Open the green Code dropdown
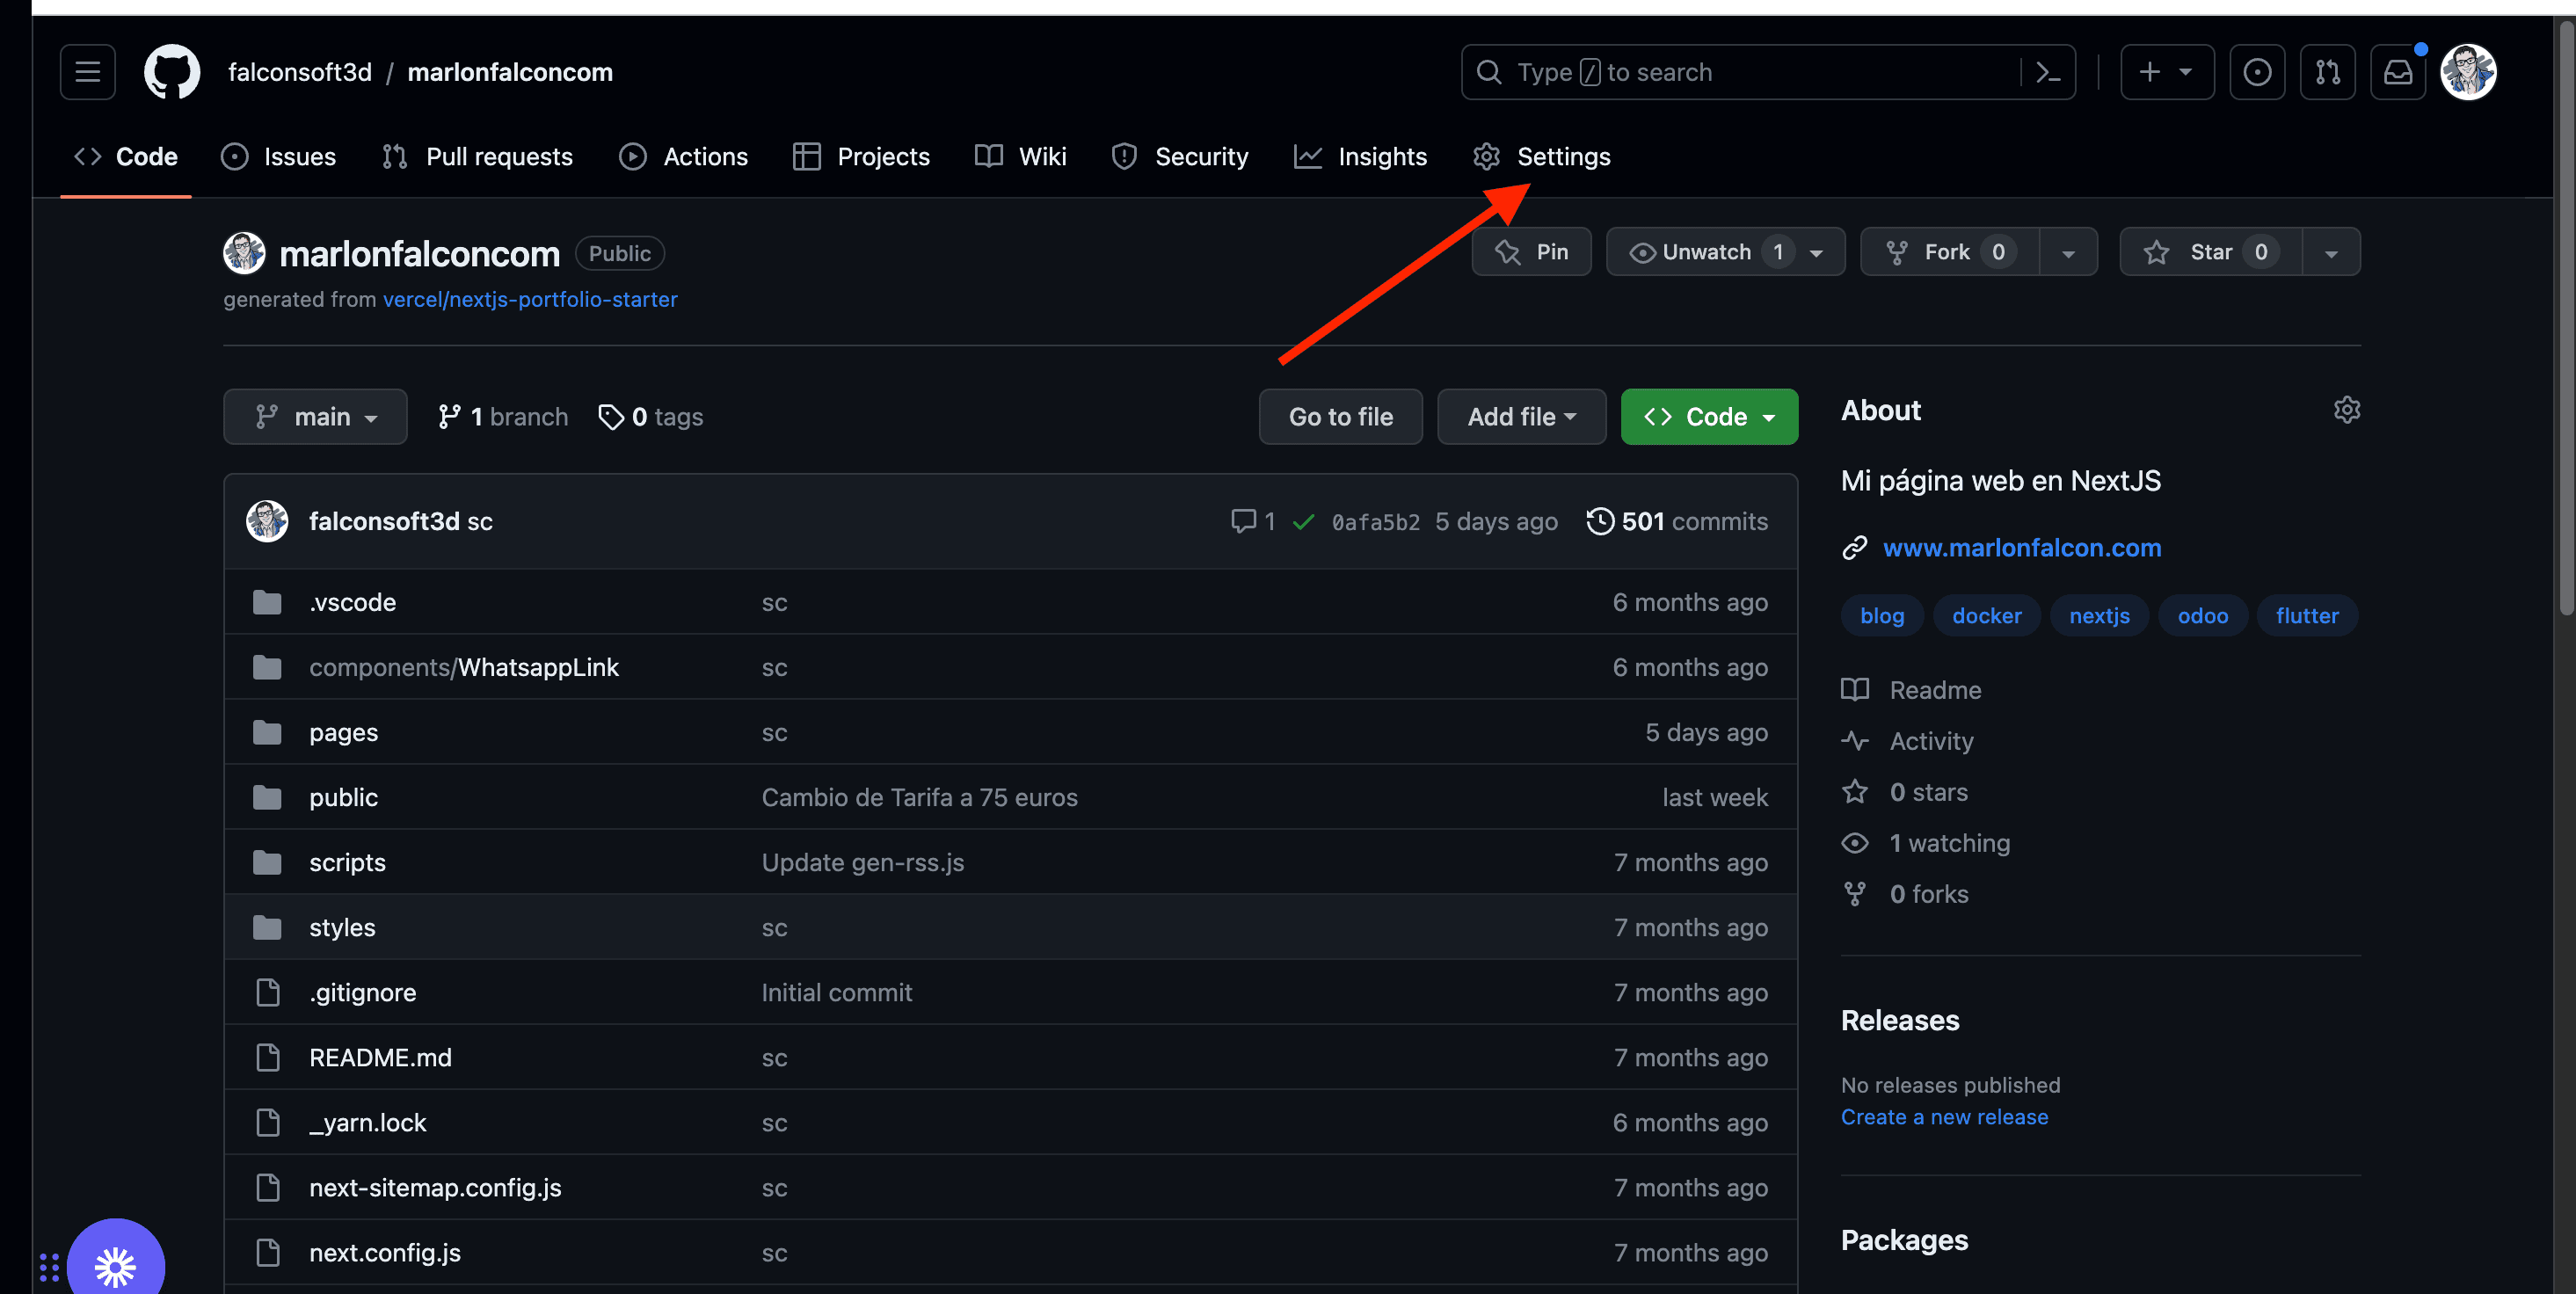The image size is (2576, 1294). tap(1709, 416)
